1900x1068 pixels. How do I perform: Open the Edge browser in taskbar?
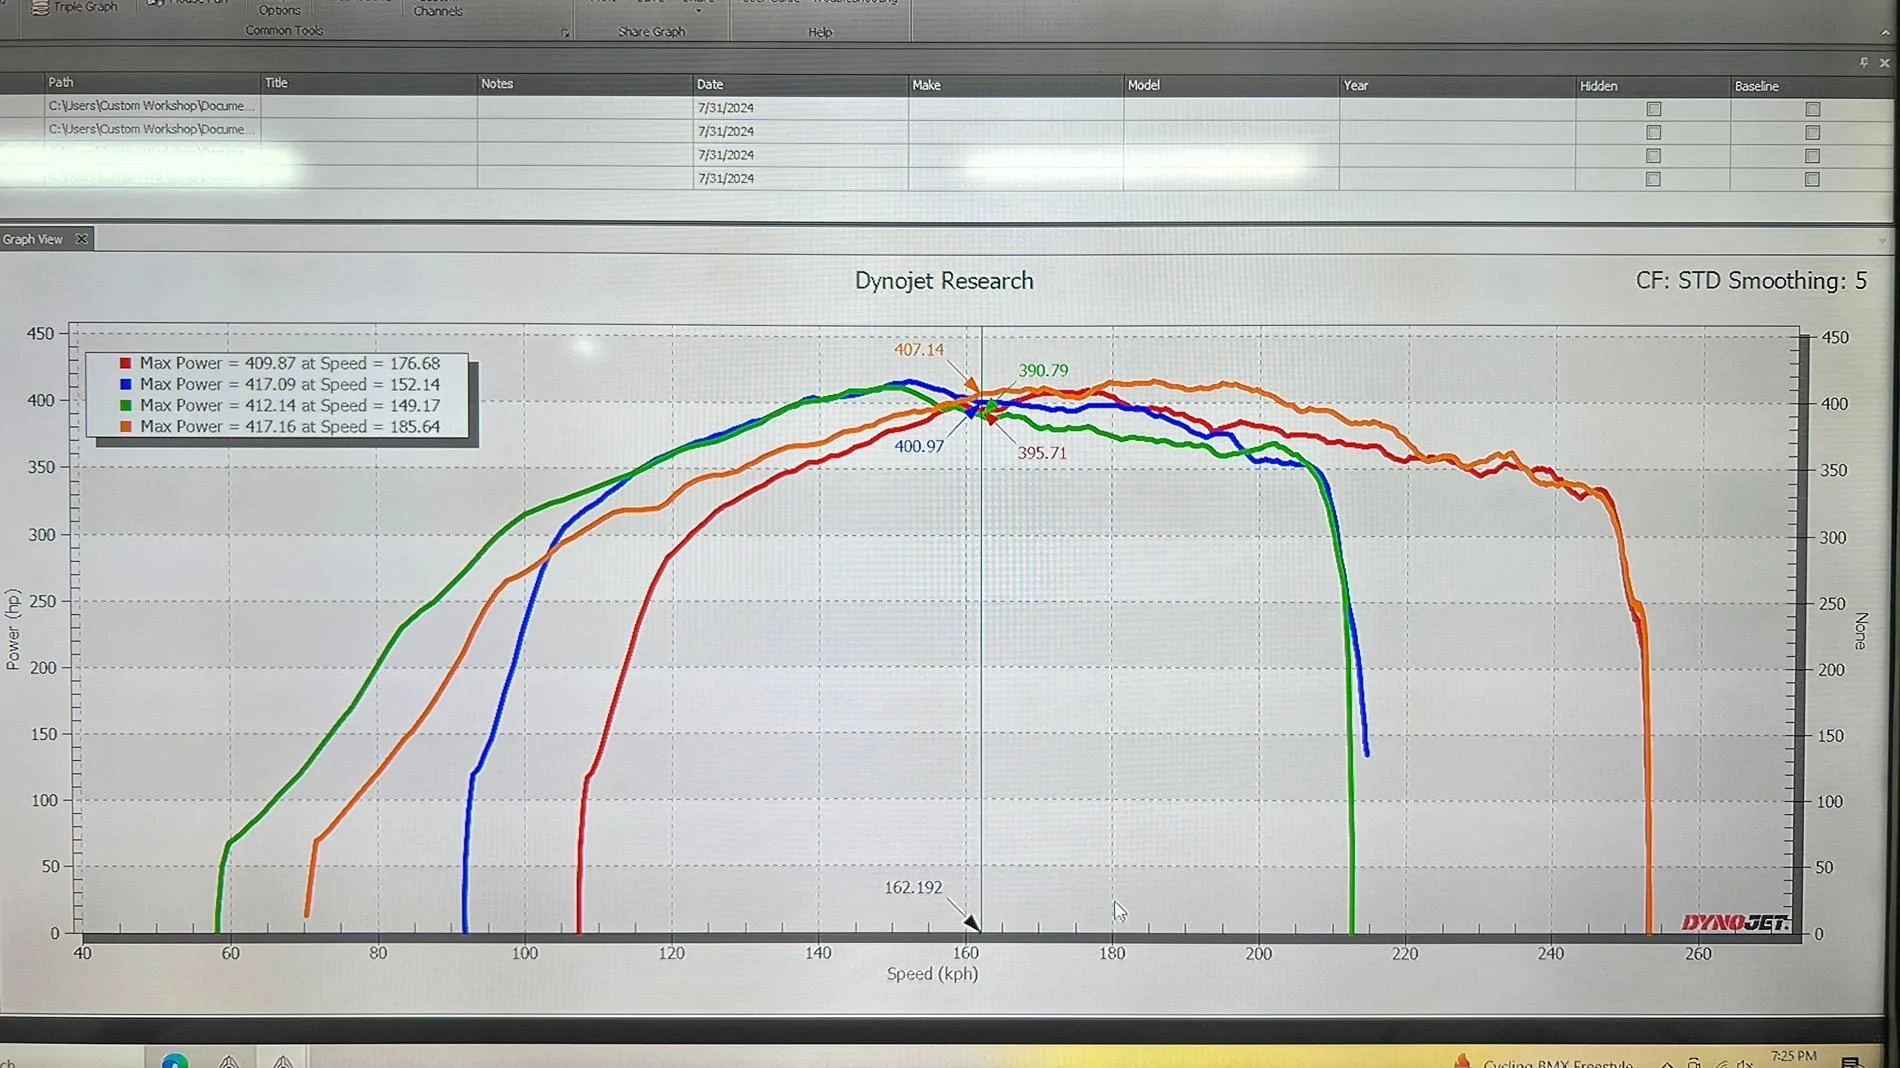click(x=175, y=1060)
